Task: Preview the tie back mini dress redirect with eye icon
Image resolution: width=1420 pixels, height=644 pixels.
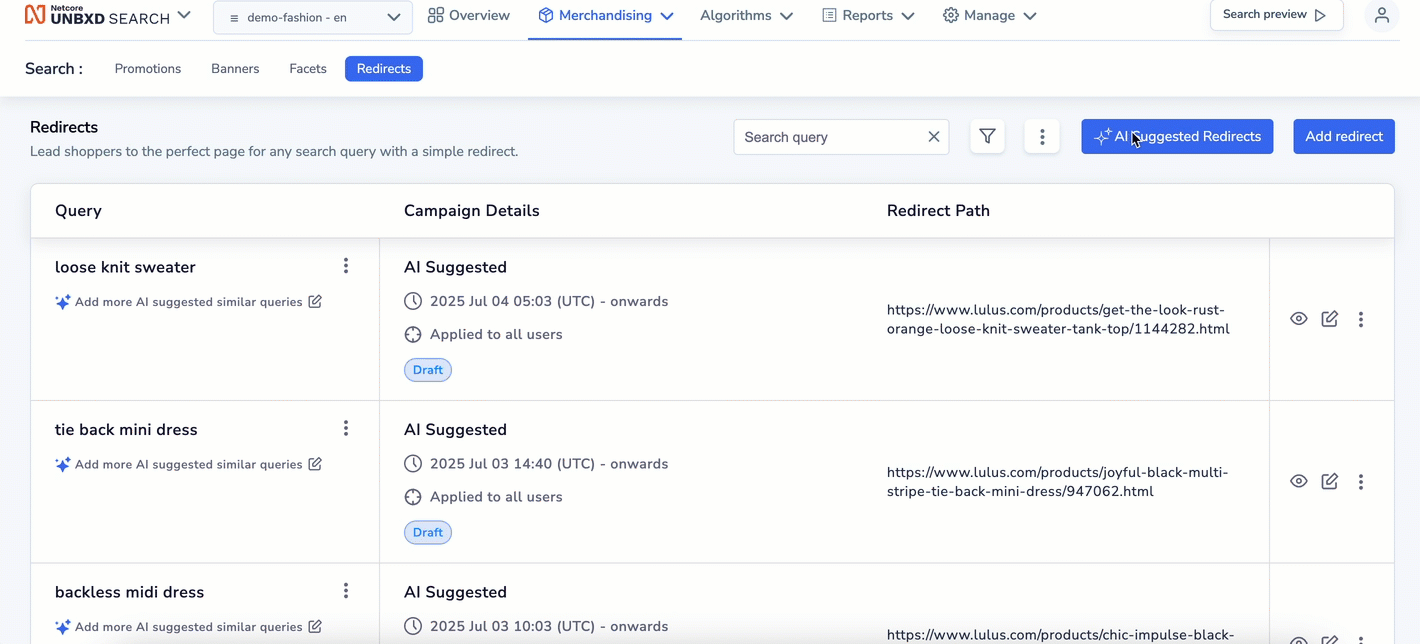Action: 1298,481
